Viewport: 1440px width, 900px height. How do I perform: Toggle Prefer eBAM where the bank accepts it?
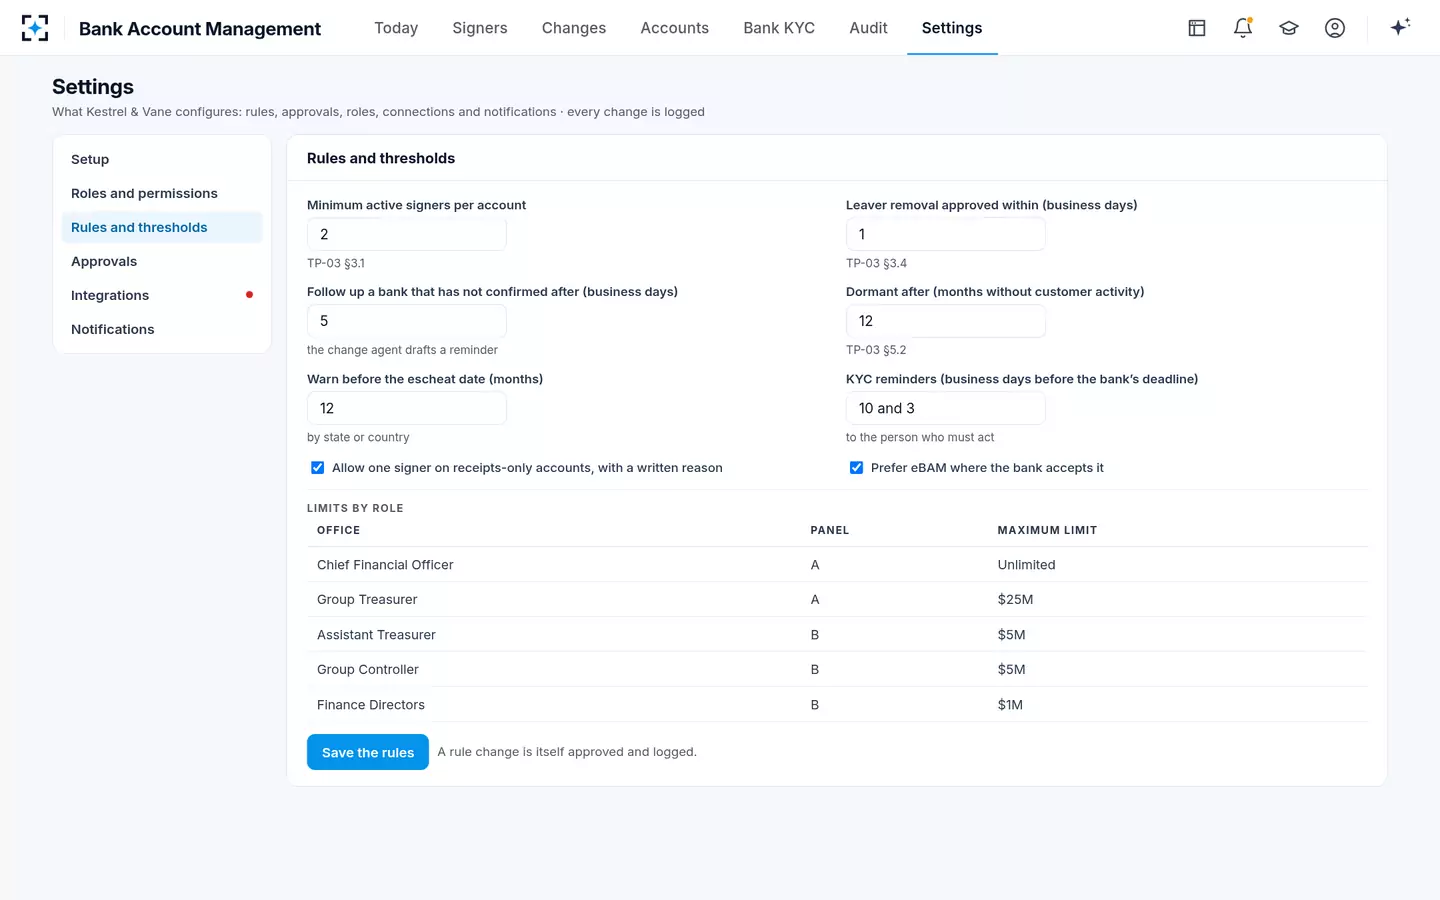pyautogui.click(x=856, y=468)
